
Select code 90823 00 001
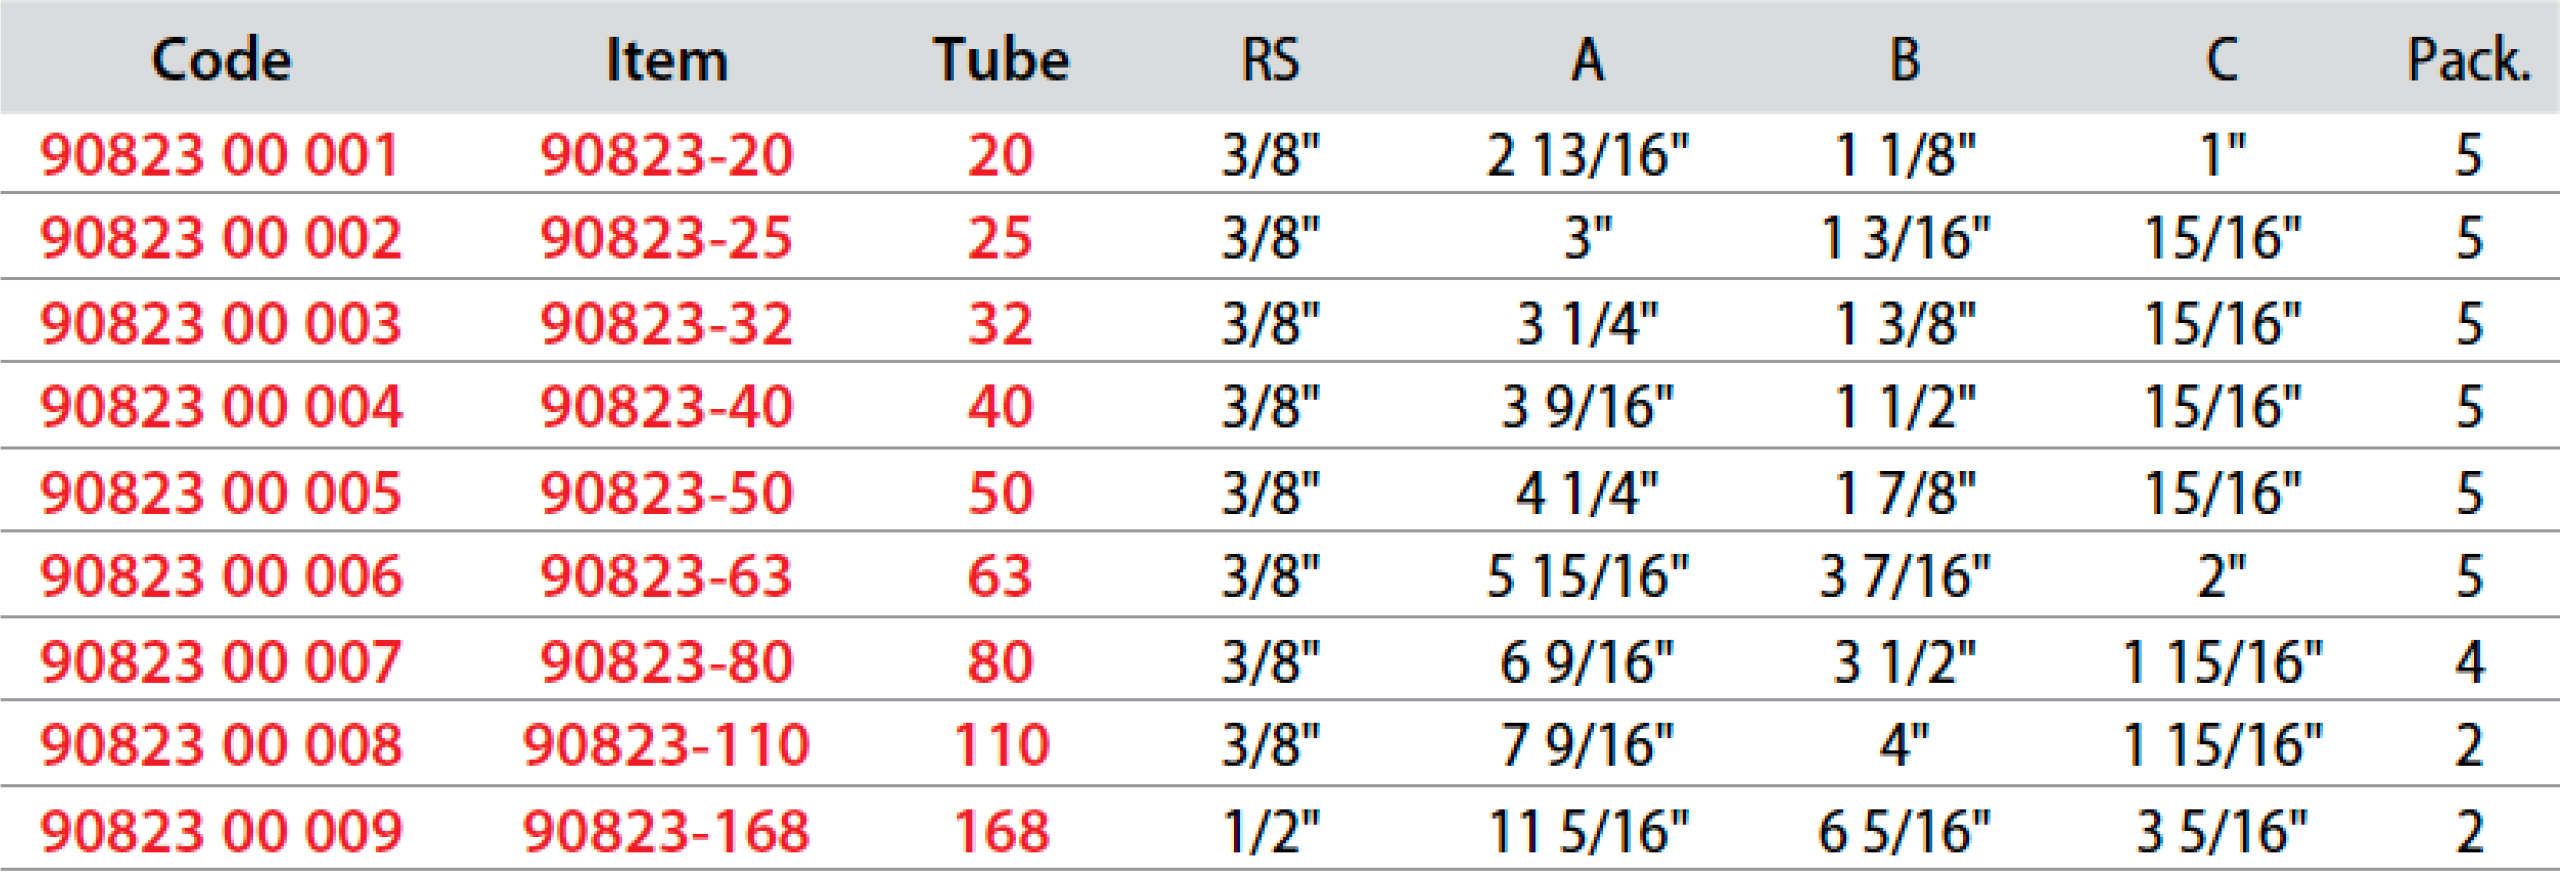click(x=219, y=155)
